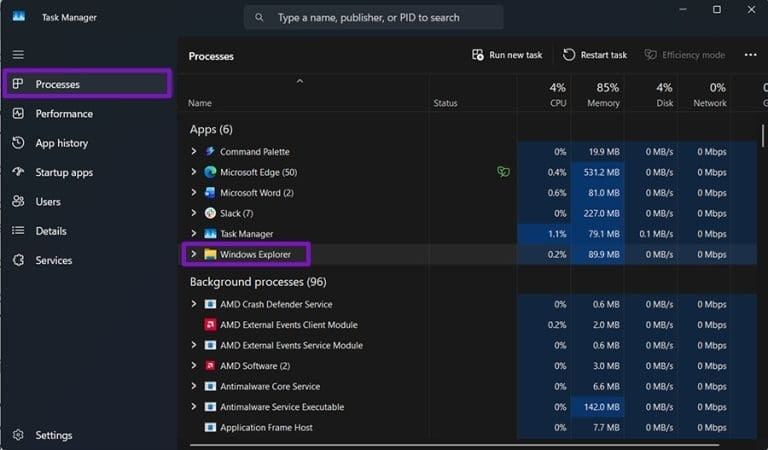Viewport: 768px width, 450px height.
Task: Select the Windows Explorer process row
Action: click(x=467, y=254)
